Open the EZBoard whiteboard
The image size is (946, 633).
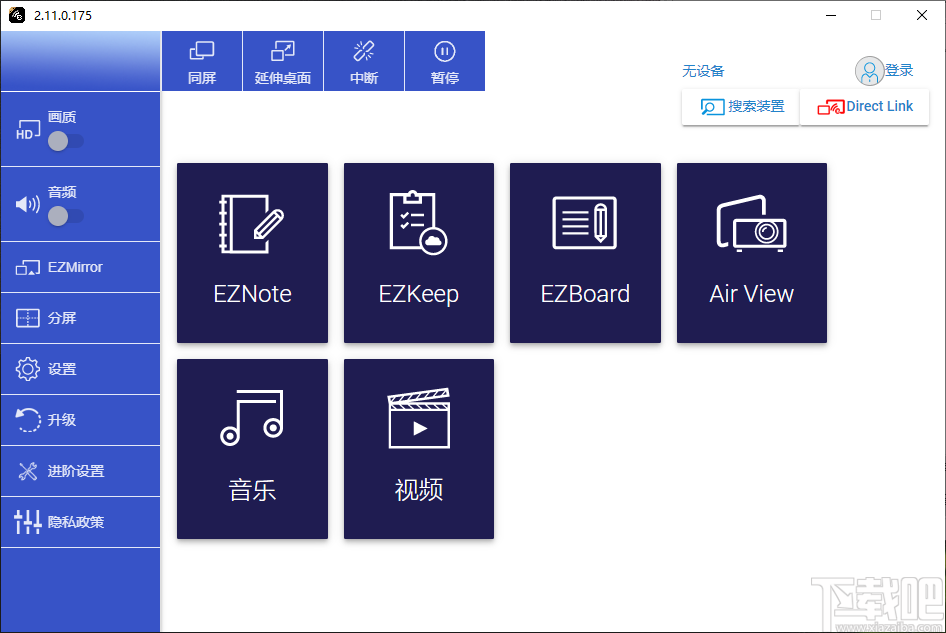tap(585, 252)
